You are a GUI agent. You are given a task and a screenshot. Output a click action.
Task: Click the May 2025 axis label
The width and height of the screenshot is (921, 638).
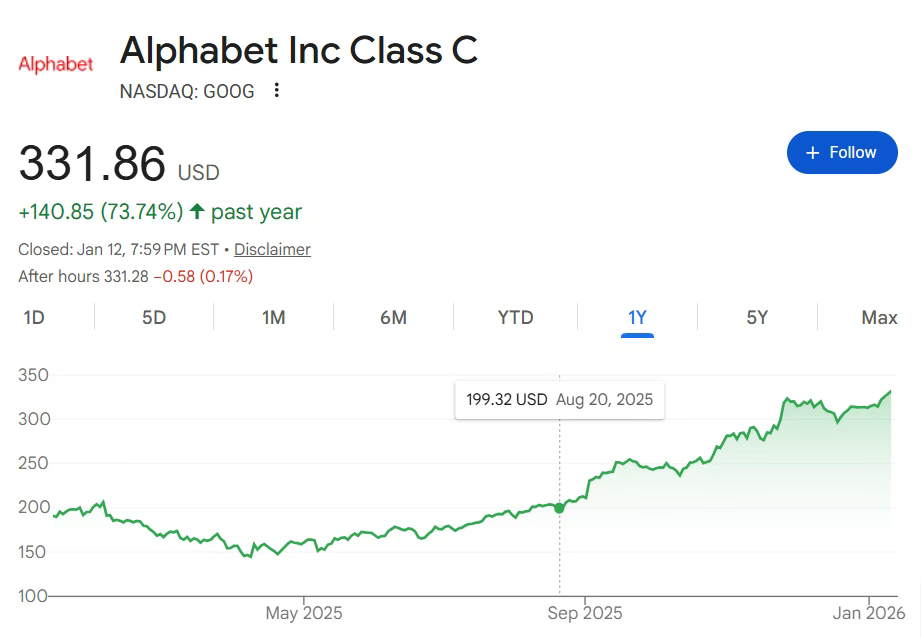pyautogui.click(x=303, y=613)
